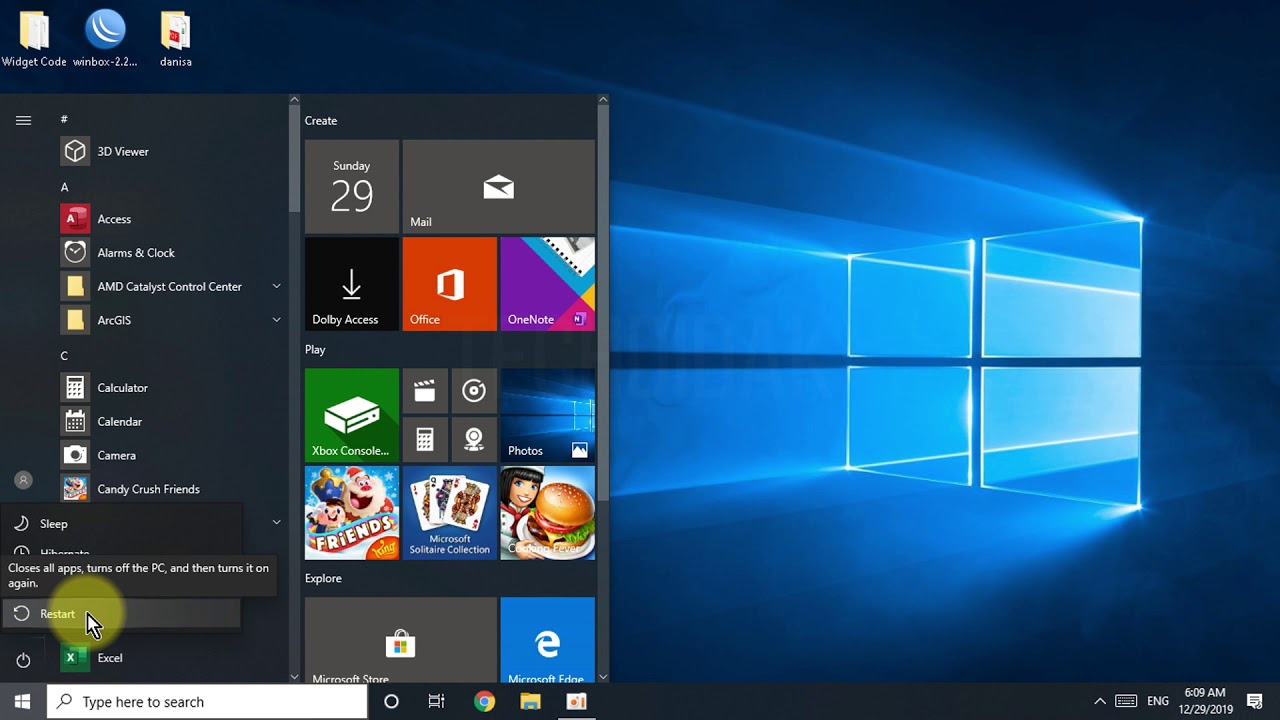Click the 'A' letter header in app list
The image size is (1280, 720).
pos(64,187)
